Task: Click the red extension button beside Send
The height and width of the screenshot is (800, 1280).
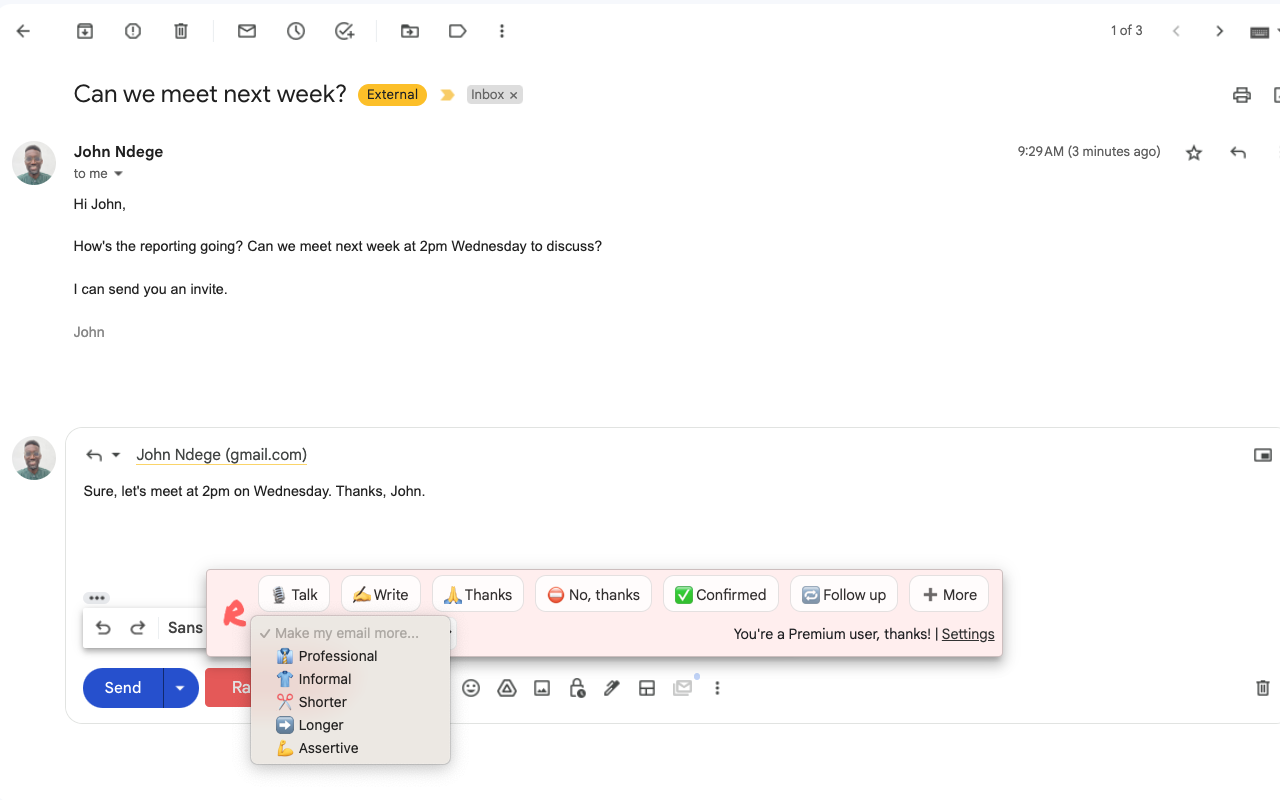Action: click(x=228, y=688)
